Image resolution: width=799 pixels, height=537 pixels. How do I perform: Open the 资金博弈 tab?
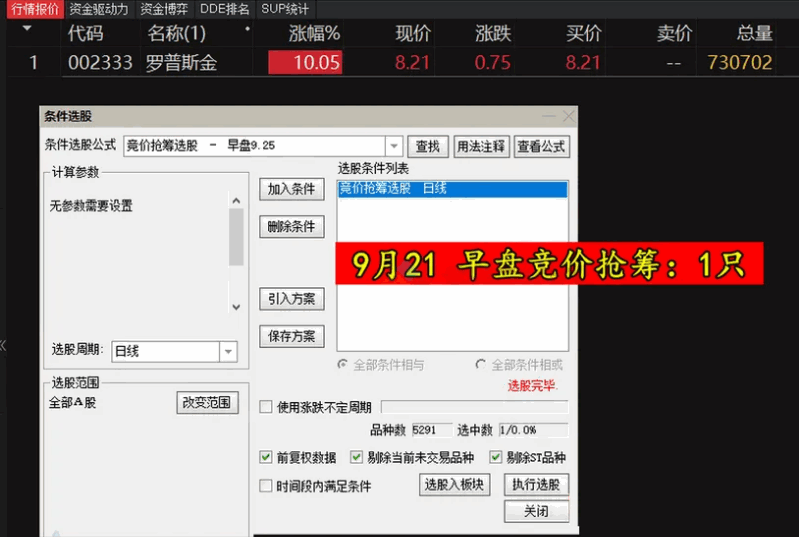pos(164,9)
